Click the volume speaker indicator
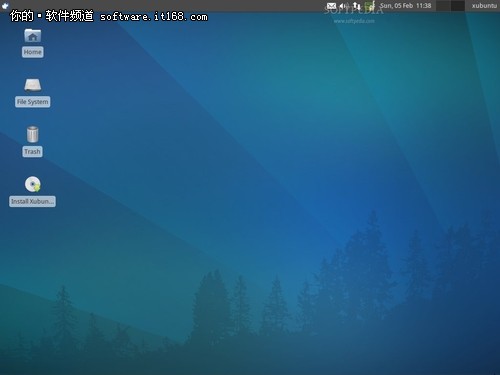The height and width of the screenshot is (375, 500). tap(344, 6)
